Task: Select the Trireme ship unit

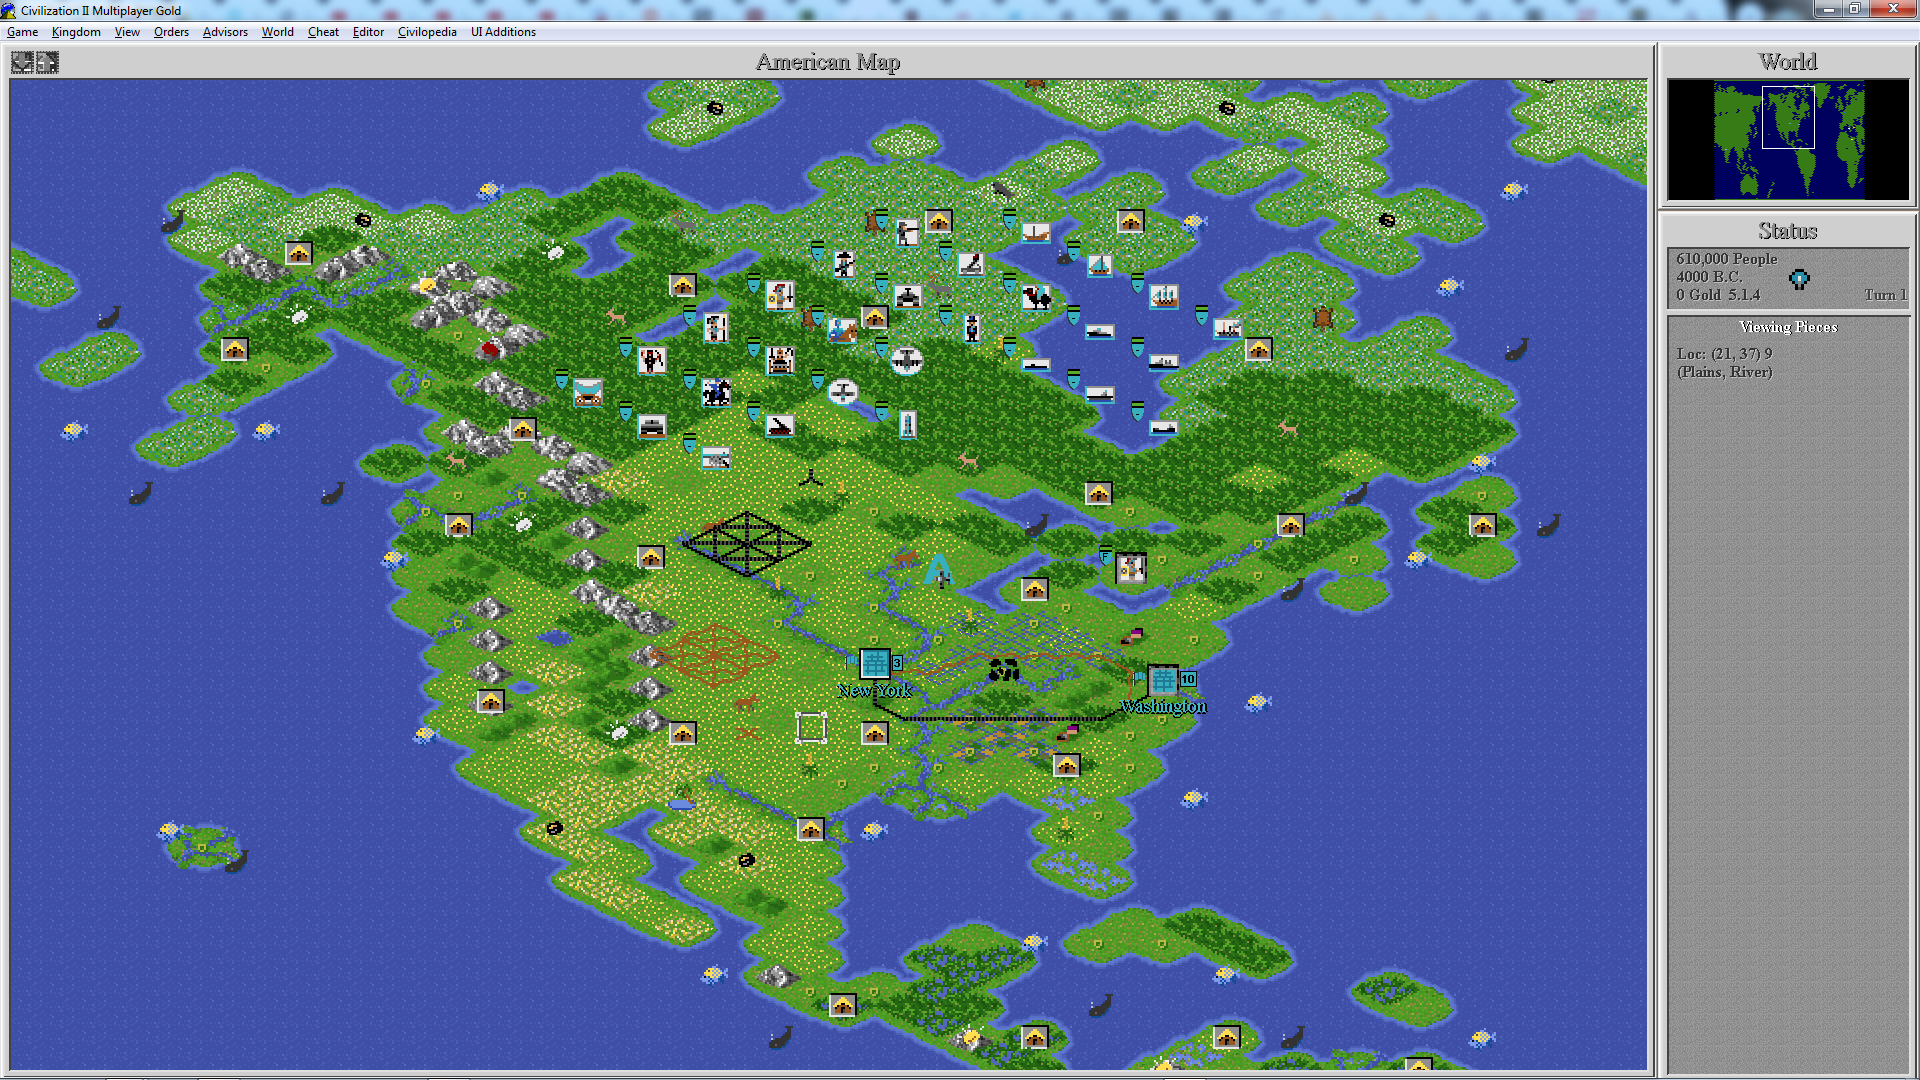Action: click(x=1036, y=232)
